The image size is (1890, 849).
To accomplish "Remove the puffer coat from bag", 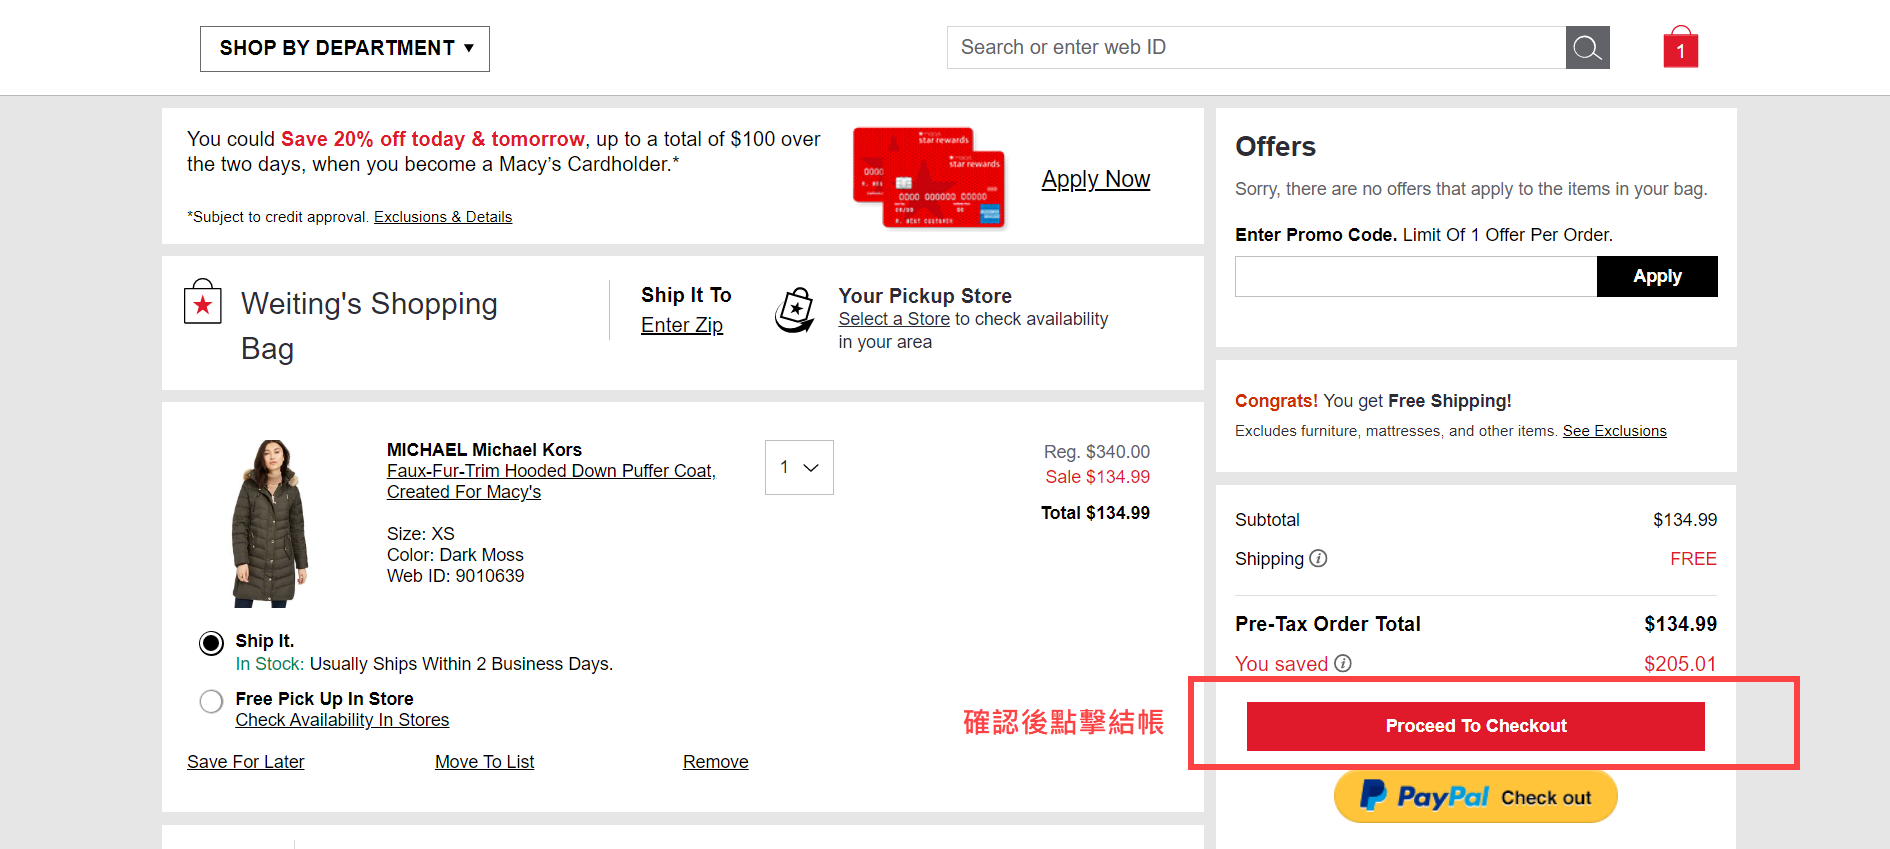I will pos(715,762).
